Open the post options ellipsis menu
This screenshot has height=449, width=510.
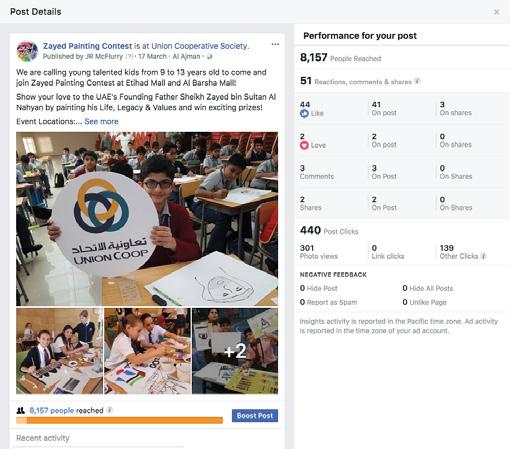[275, 44]
